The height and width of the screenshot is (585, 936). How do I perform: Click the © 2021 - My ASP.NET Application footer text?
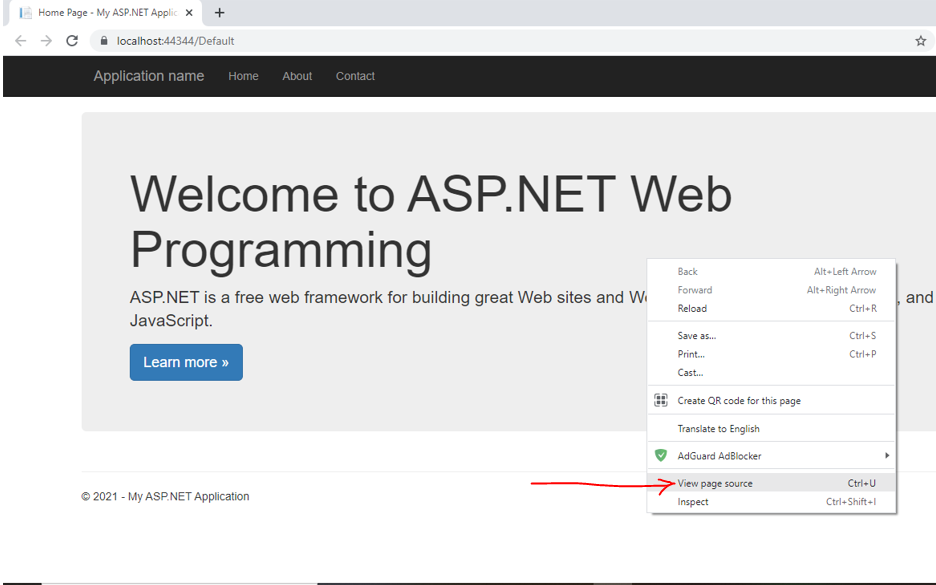(165, 496)
